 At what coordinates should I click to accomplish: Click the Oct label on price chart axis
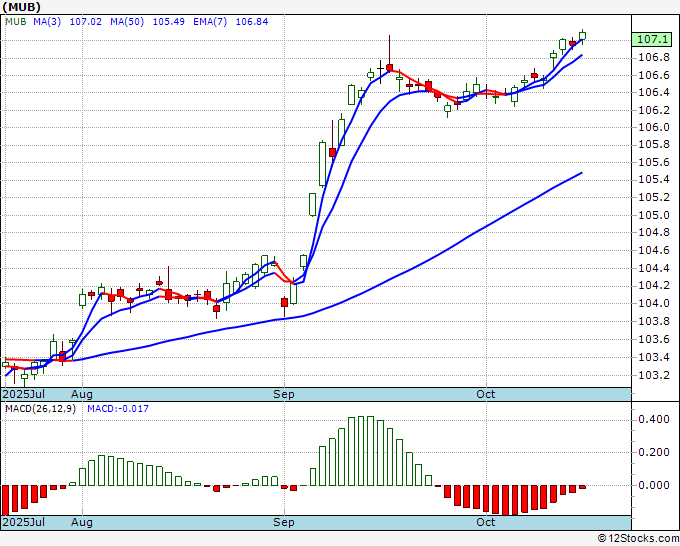(486, 394)
